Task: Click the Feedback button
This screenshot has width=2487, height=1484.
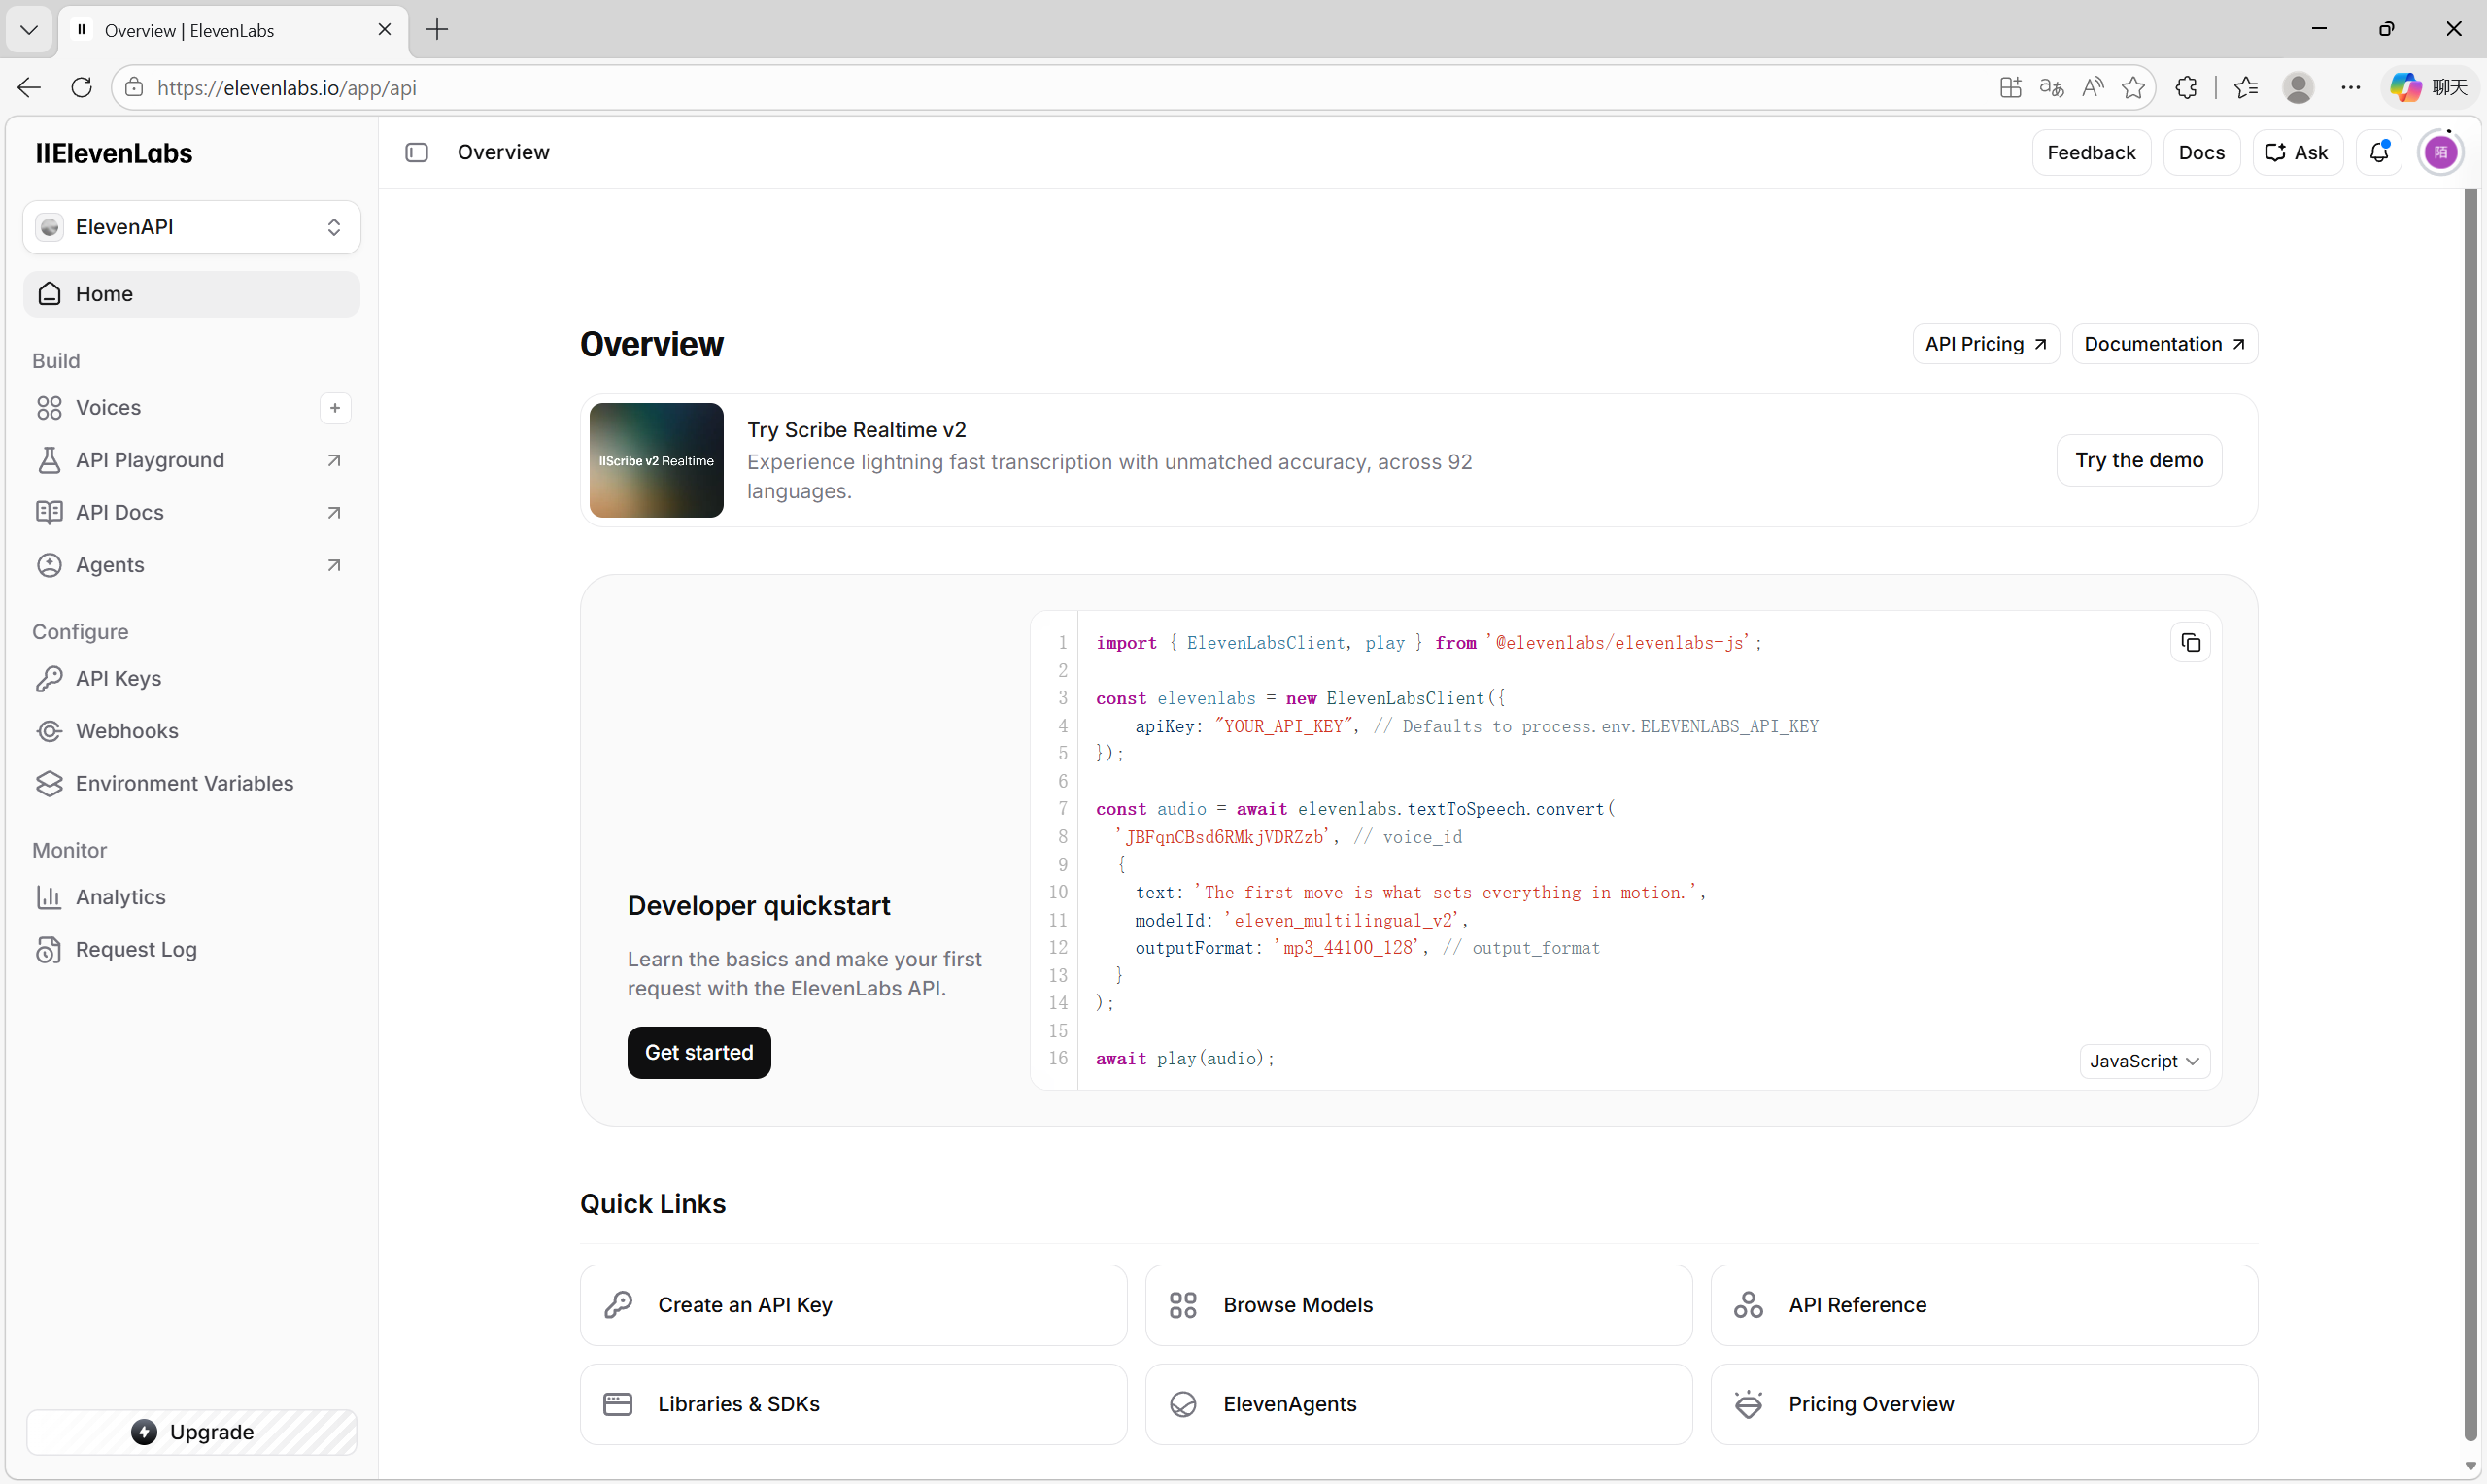Action: coord(2091,152)
